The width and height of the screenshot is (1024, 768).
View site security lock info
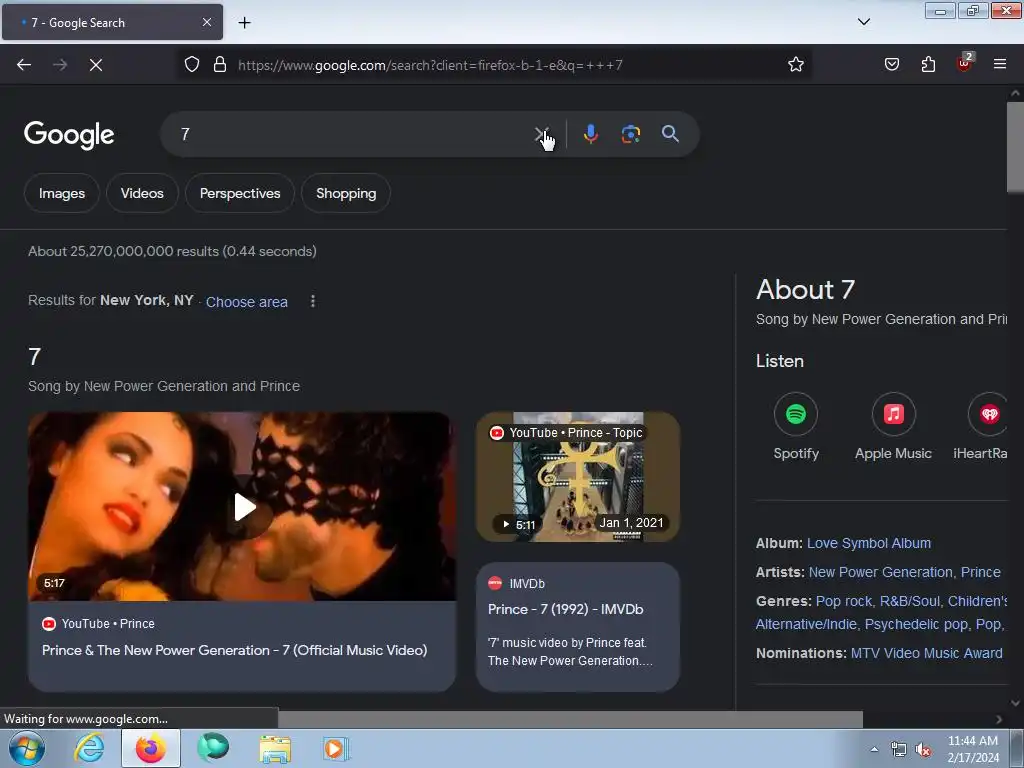220,65
